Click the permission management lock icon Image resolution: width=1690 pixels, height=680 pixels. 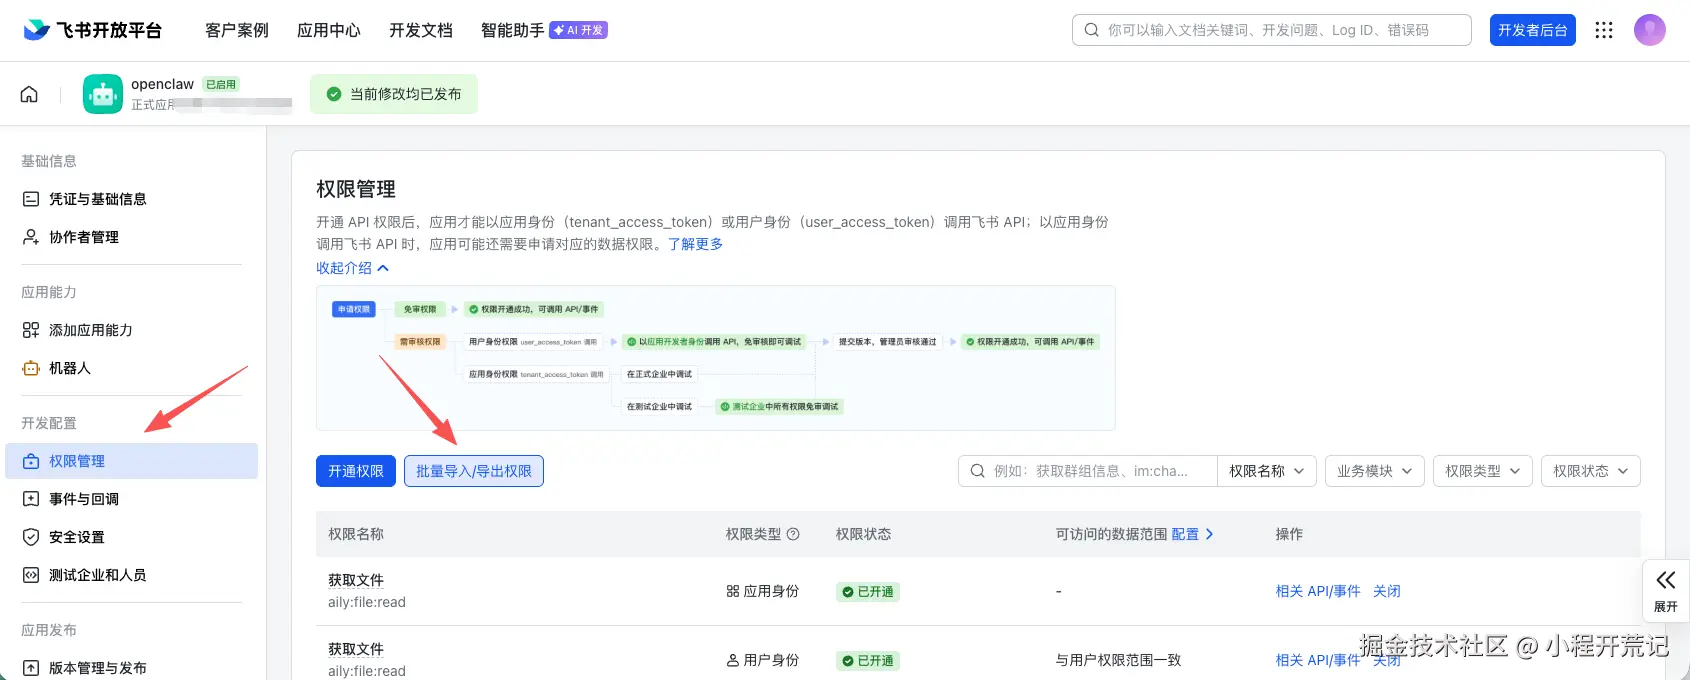[x=31, y=461]
